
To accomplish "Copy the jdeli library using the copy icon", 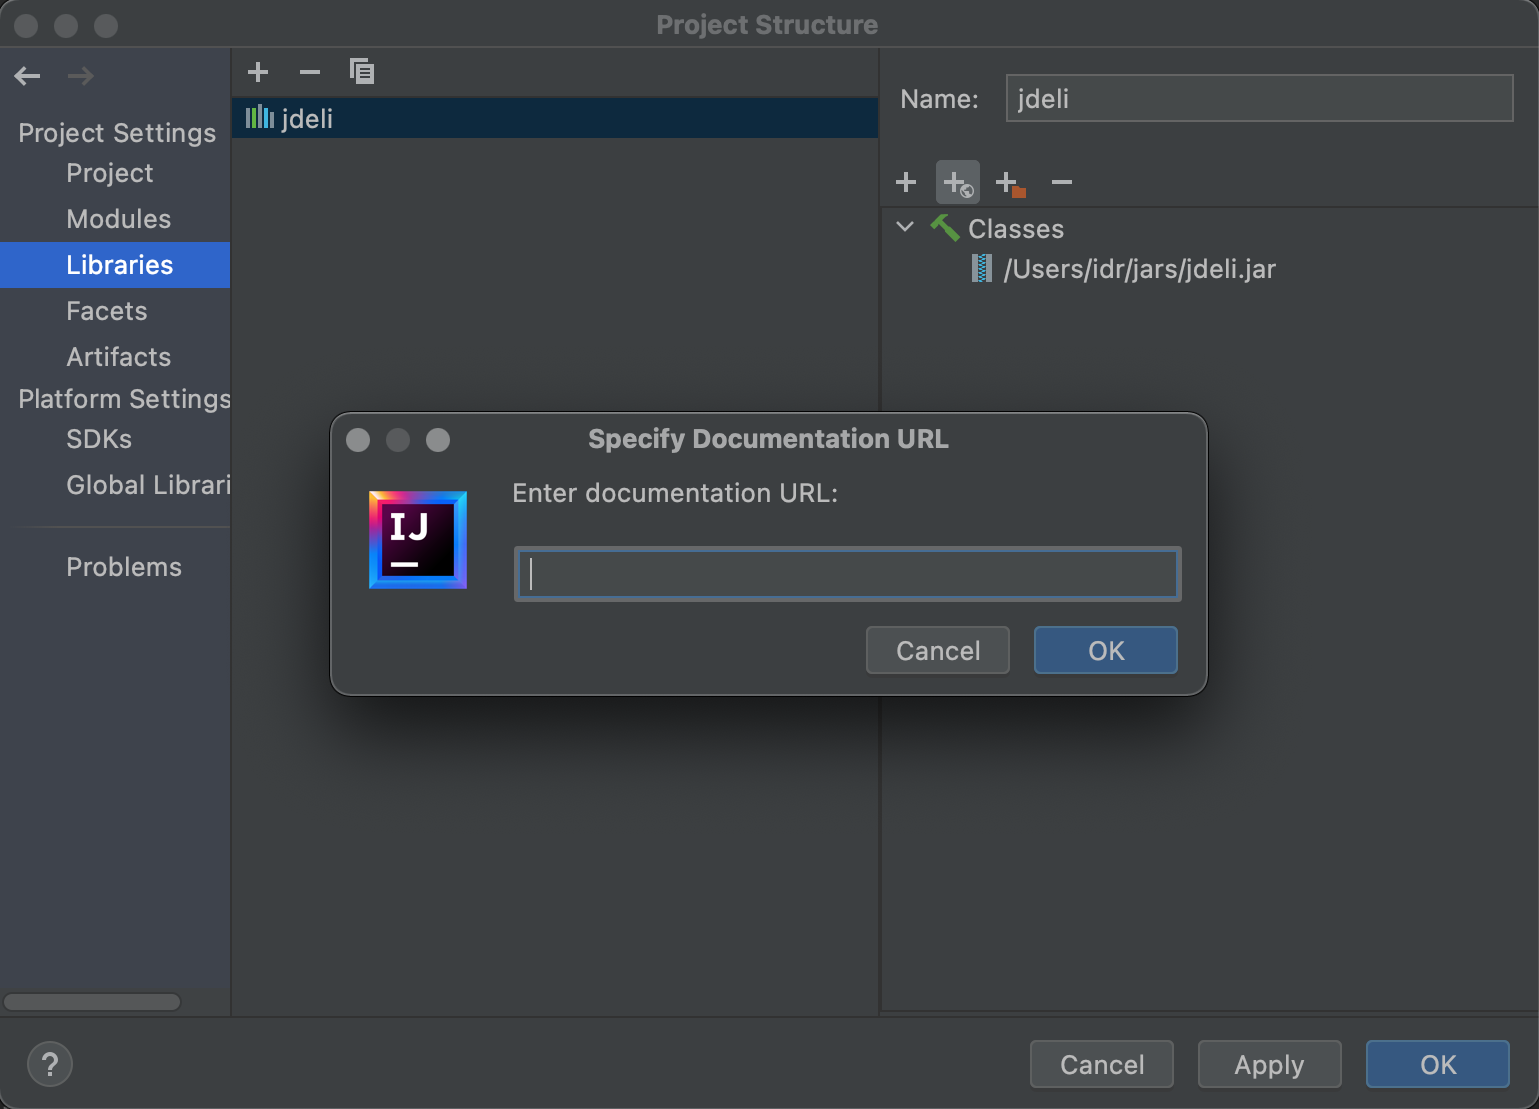I will coord(362,71).
